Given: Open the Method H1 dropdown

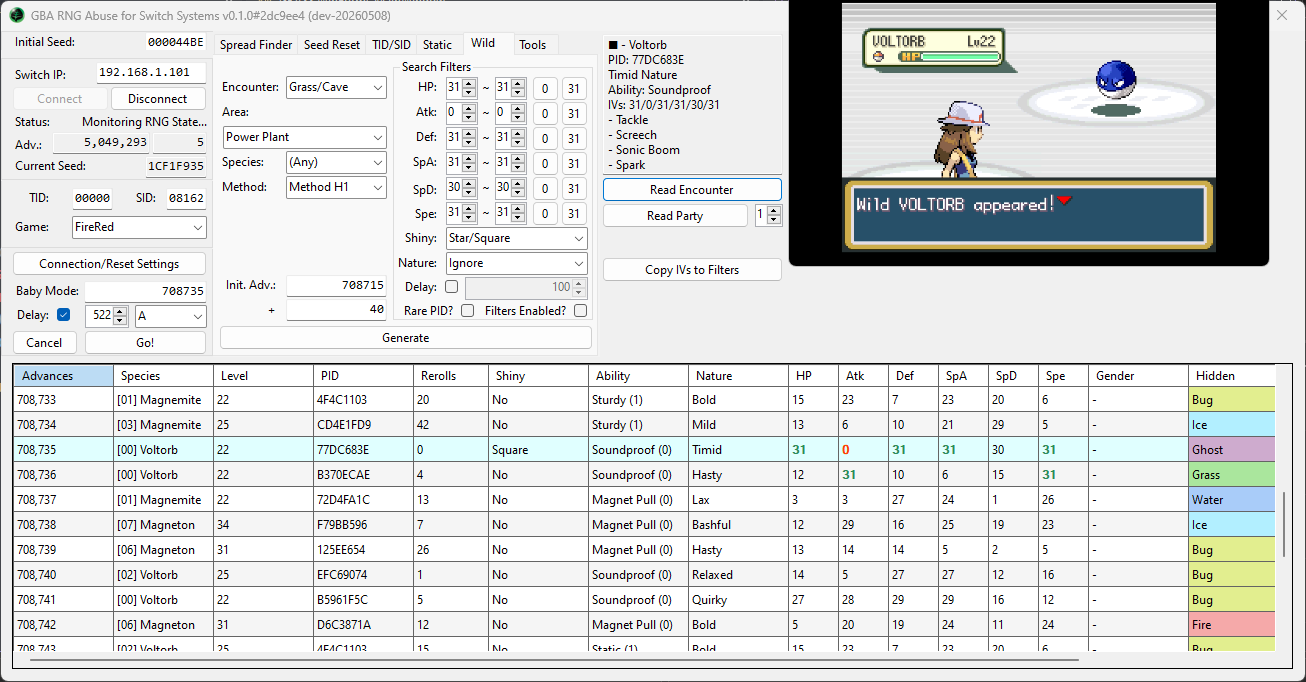Looking at the screenshot, I should coord(336,187).
